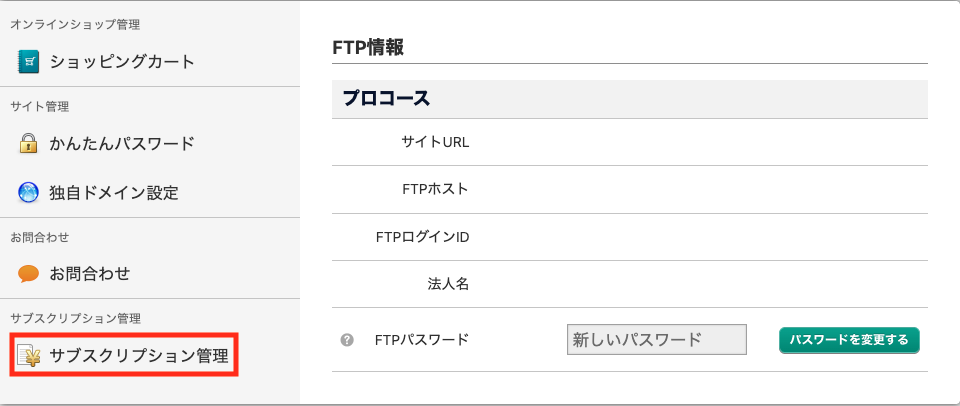Focus the 新しいパスワード input field
This screenshot has height=406, width=960.
[x=656, y=340]
